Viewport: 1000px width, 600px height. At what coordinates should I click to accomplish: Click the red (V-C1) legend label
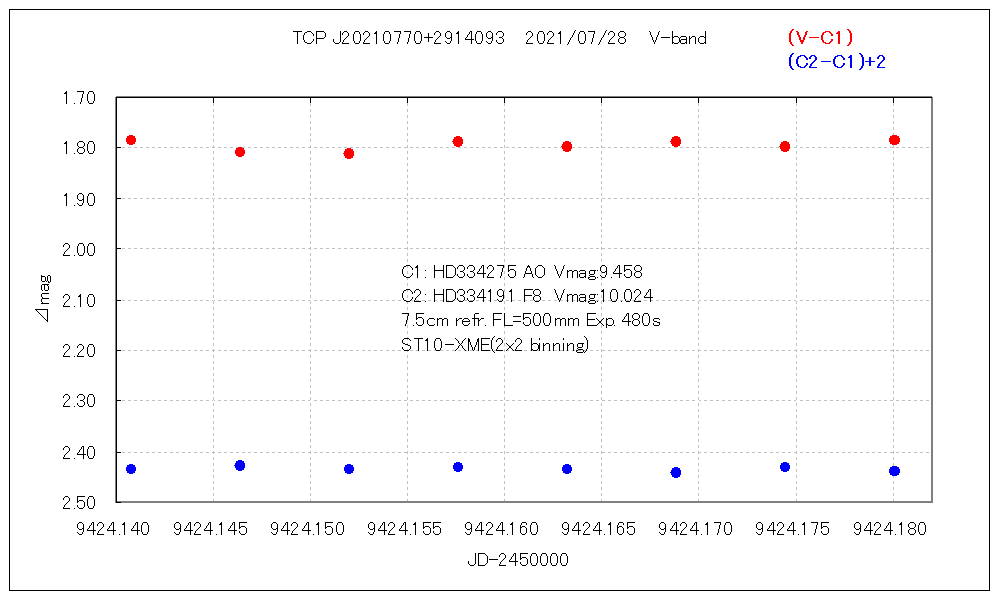pos(819,38)
